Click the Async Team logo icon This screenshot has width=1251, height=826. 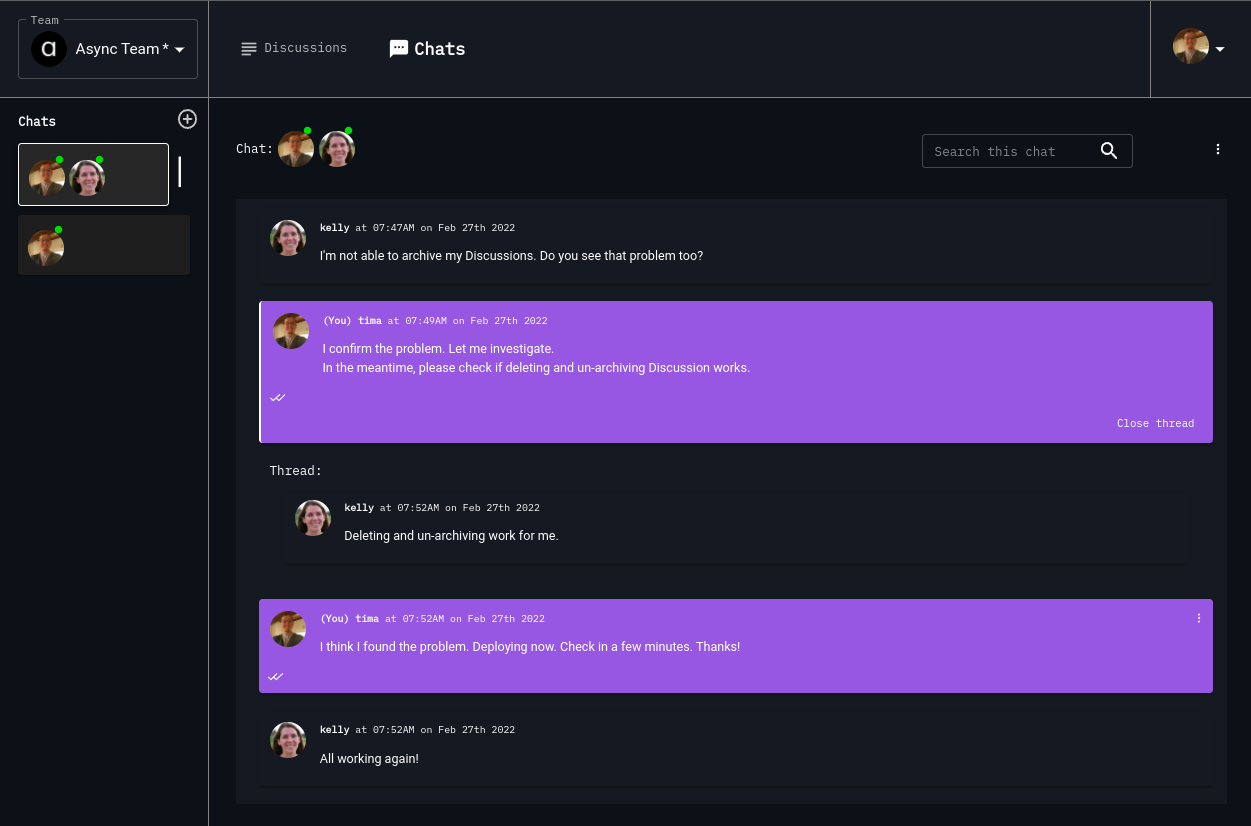tap(48, 49)
